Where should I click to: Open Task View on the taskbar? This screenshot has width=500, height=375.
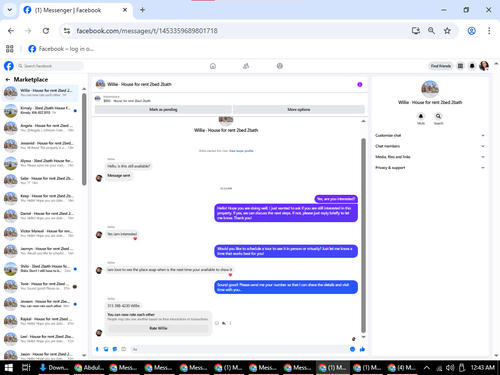click(26, 368)
